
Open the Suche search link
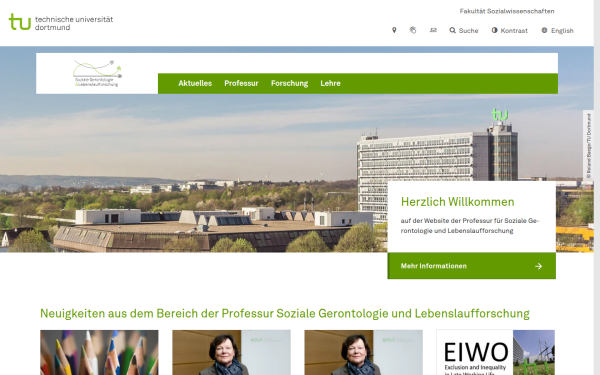464,31
